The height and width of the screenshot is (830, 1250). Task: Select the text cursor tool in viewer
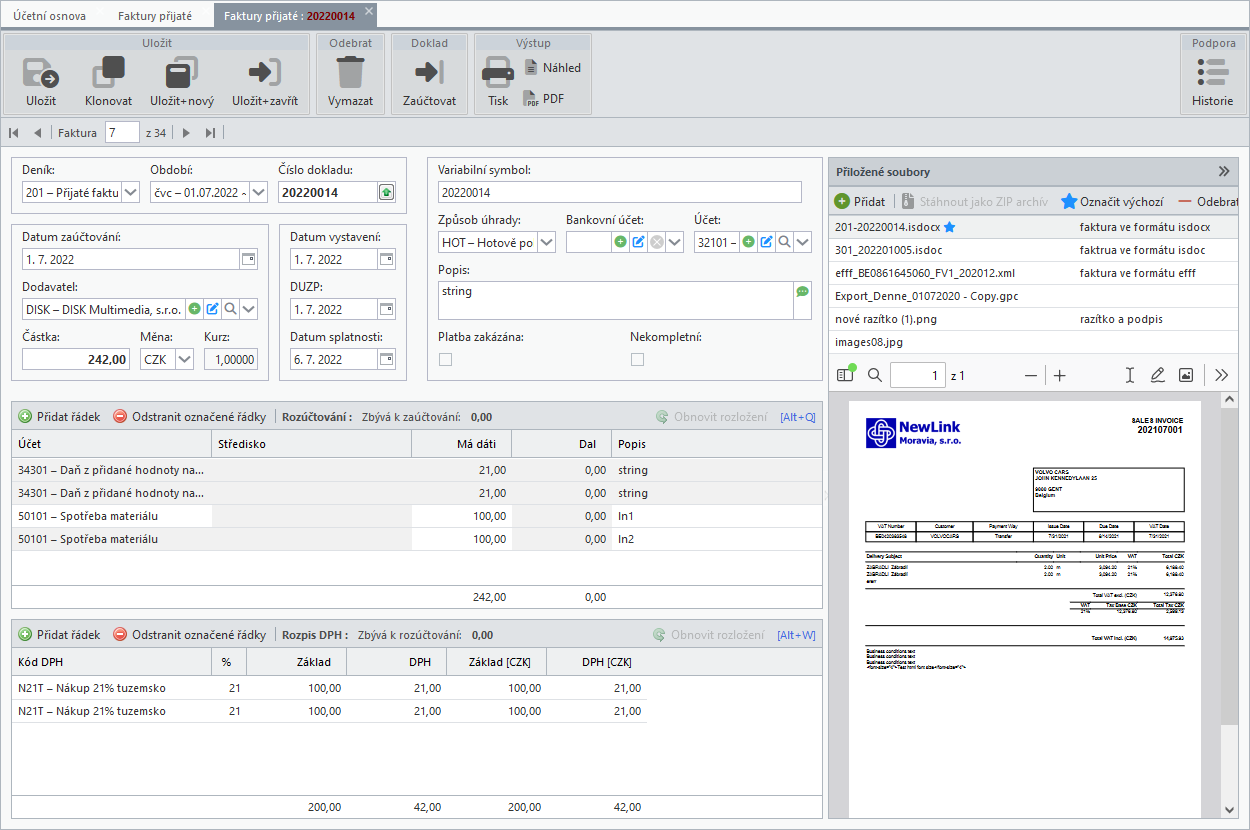click(1129, 375)
